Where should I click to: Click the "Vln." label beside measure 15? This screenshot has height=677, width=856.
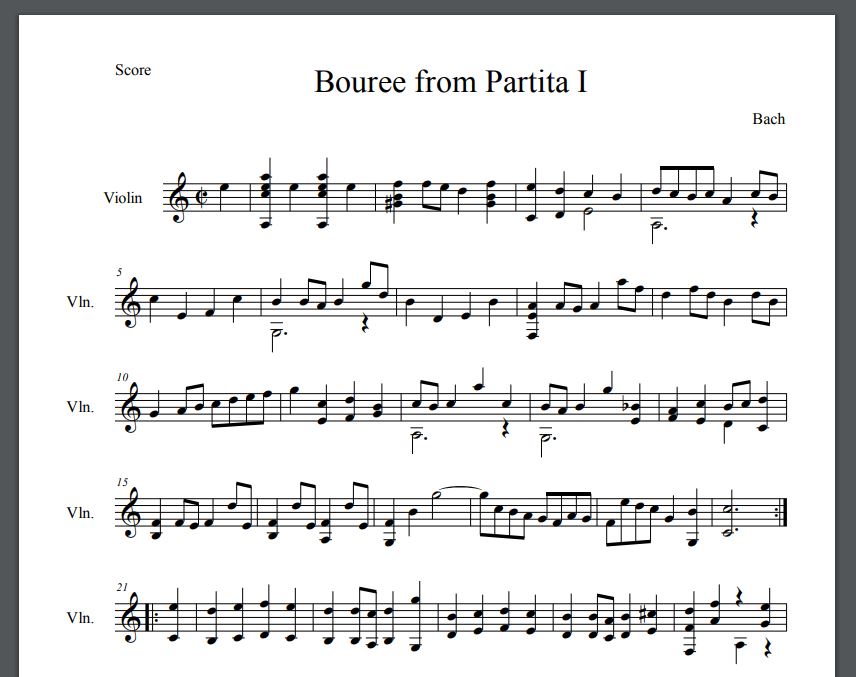[80, 513]
